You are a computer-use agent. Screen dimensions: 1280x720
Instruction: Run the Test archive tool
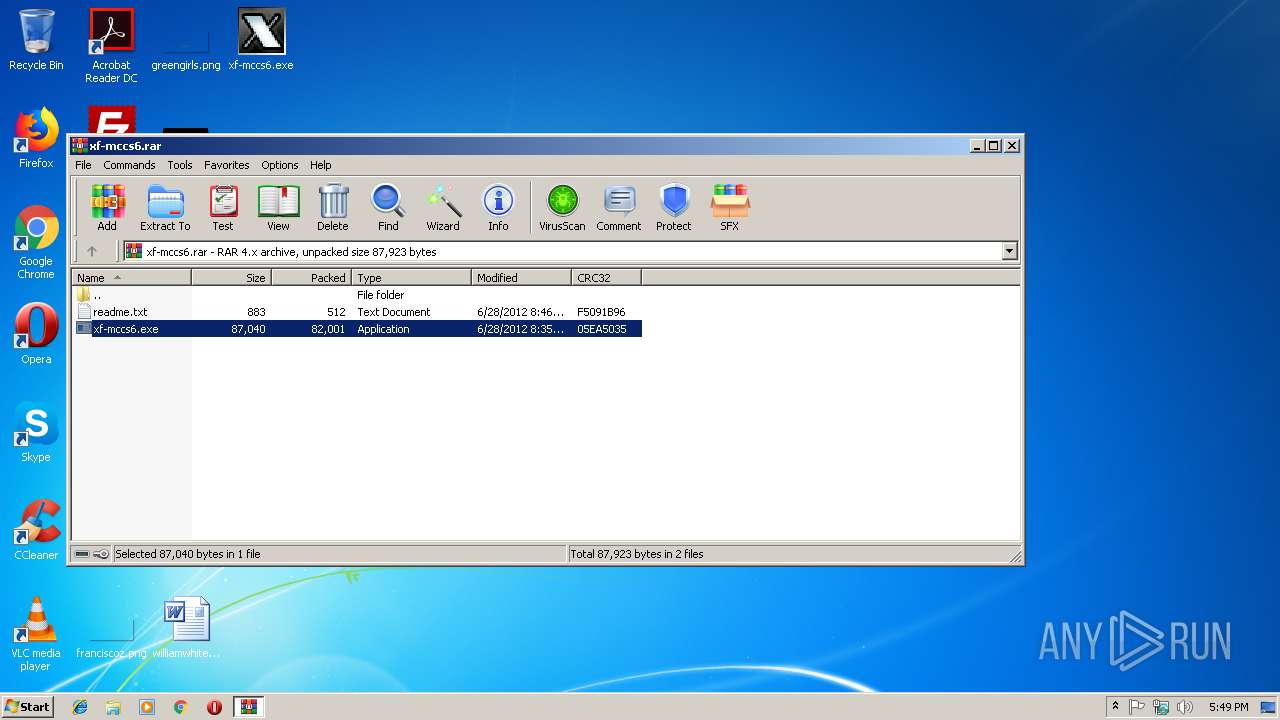(223, 208)
